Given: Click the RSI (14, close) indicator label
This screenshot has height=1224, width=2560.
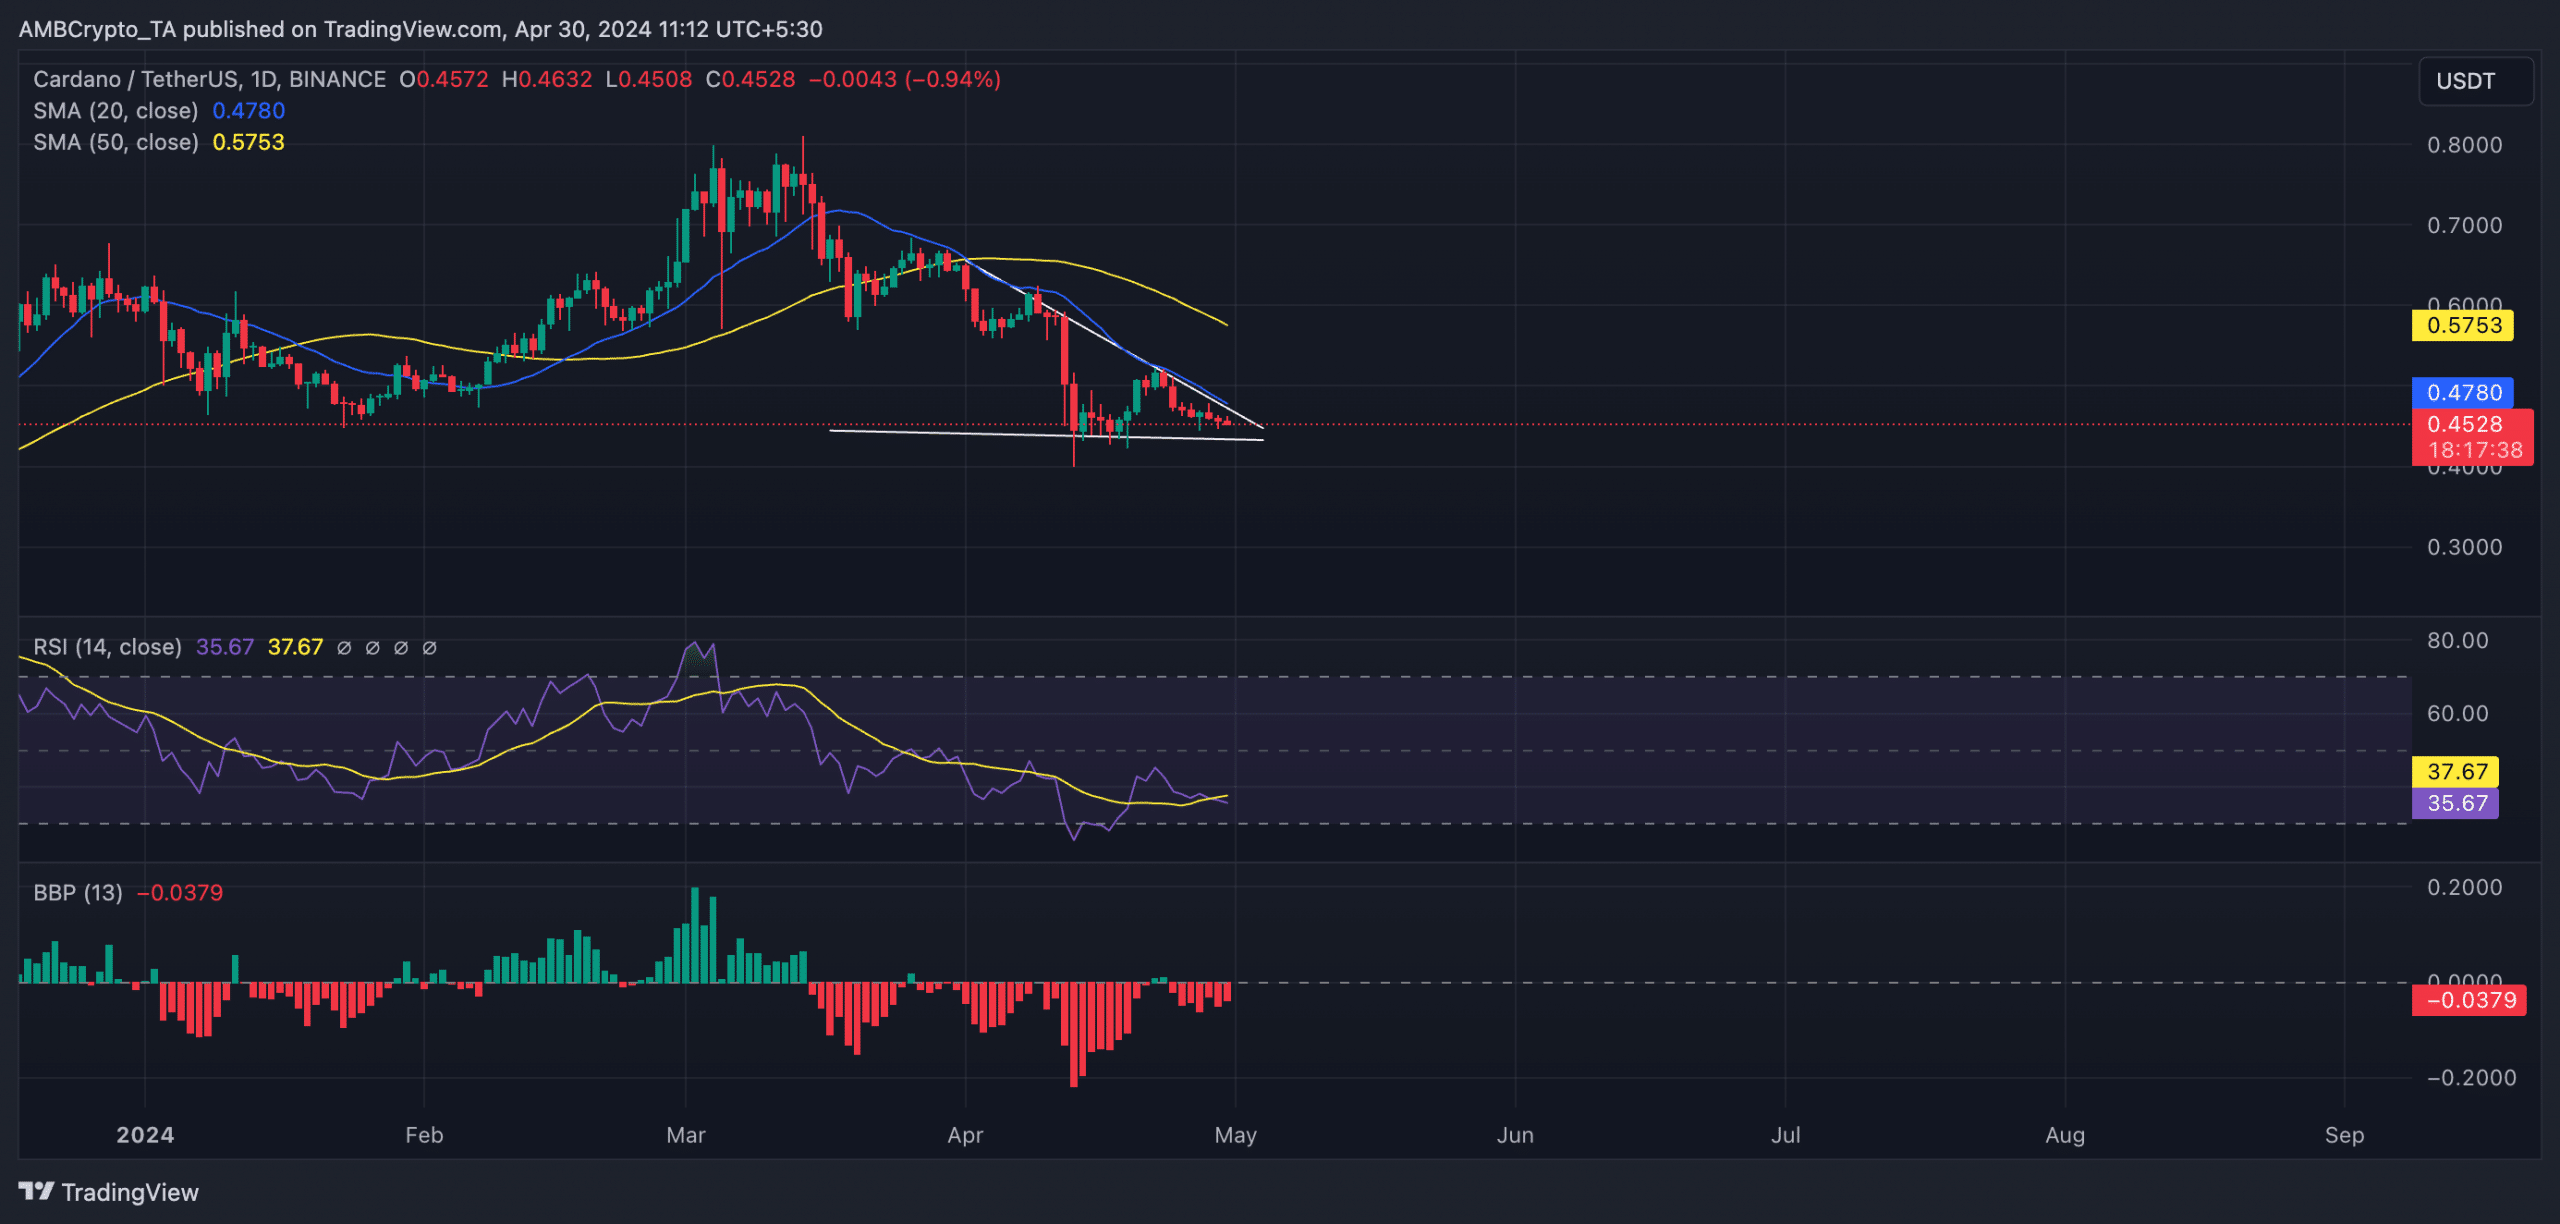Looking at the screenshot, I should (x=107, y=647).
